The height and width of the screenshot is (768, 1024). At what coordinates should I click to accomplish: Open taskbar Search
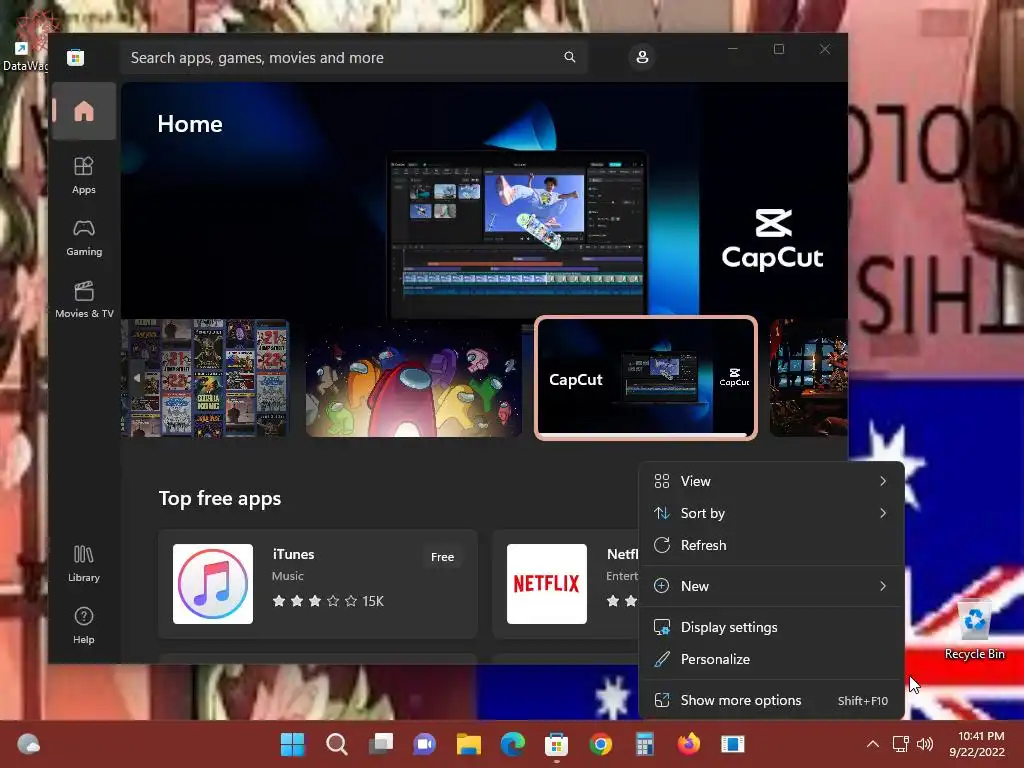336,744
